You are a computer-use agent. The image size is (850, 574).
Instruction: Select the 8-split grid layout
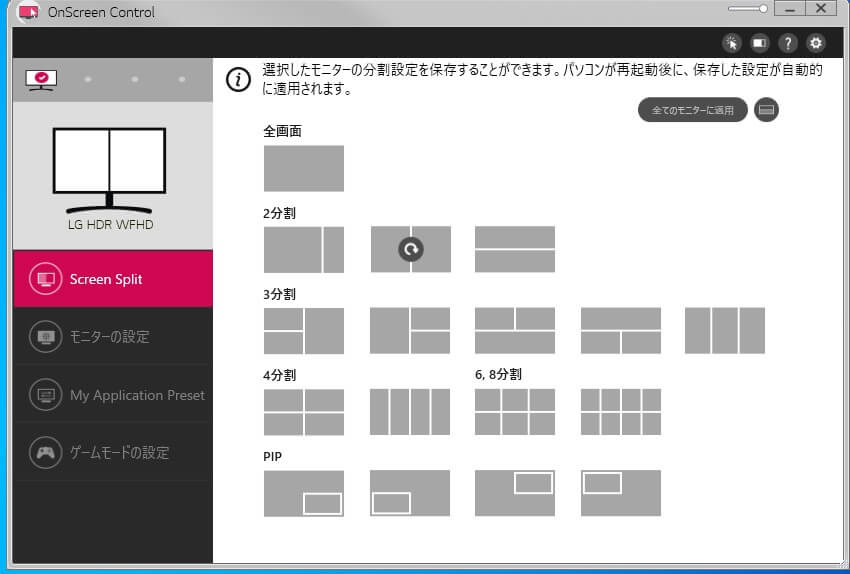pyautogui.click(x=621, y=412)
